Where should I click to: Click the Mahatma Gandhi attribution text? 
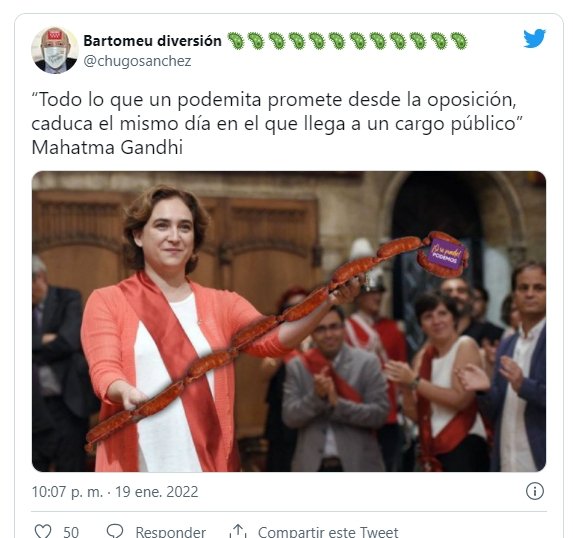coord(107,148)
